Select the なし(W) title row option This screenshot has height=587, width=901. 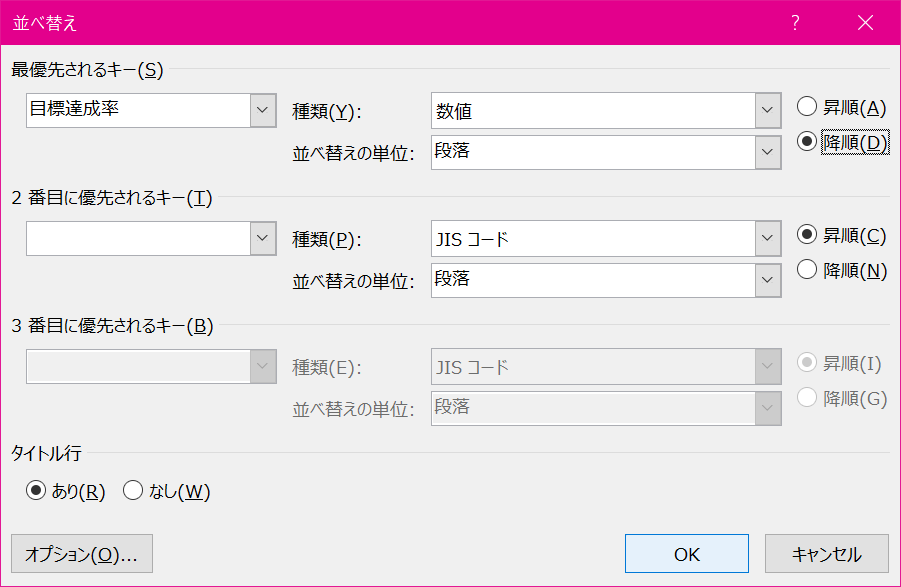[133, 491]
